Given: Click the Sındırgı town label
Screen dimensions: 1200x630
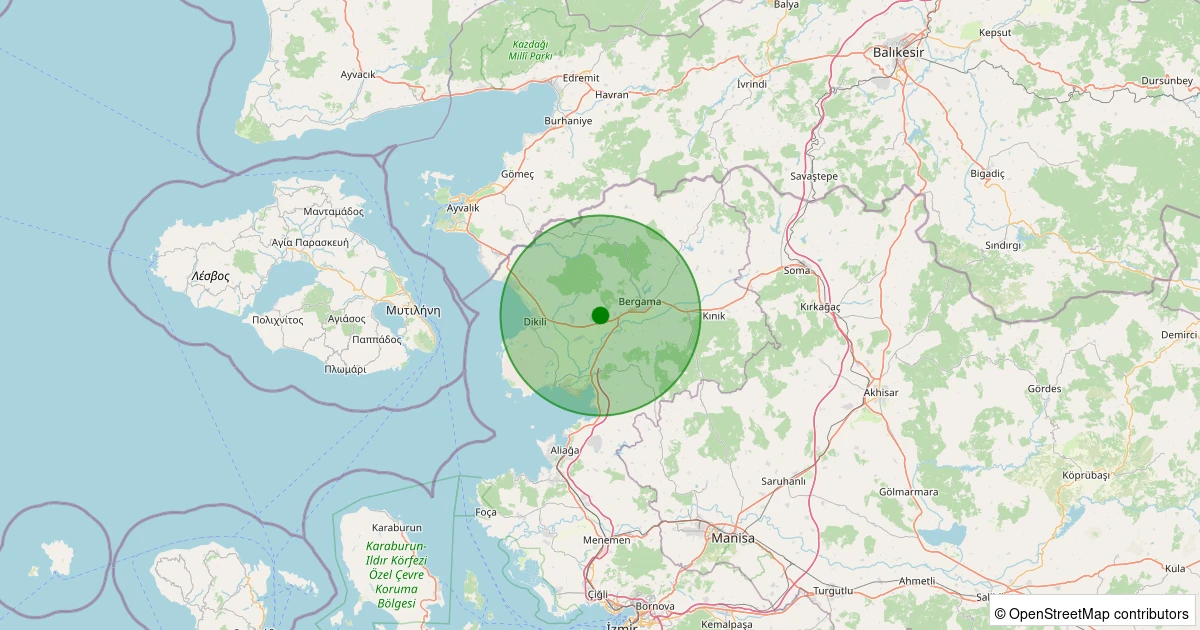Looking at the screenshot, I should pyautogui.click(x=1001, y=245).
